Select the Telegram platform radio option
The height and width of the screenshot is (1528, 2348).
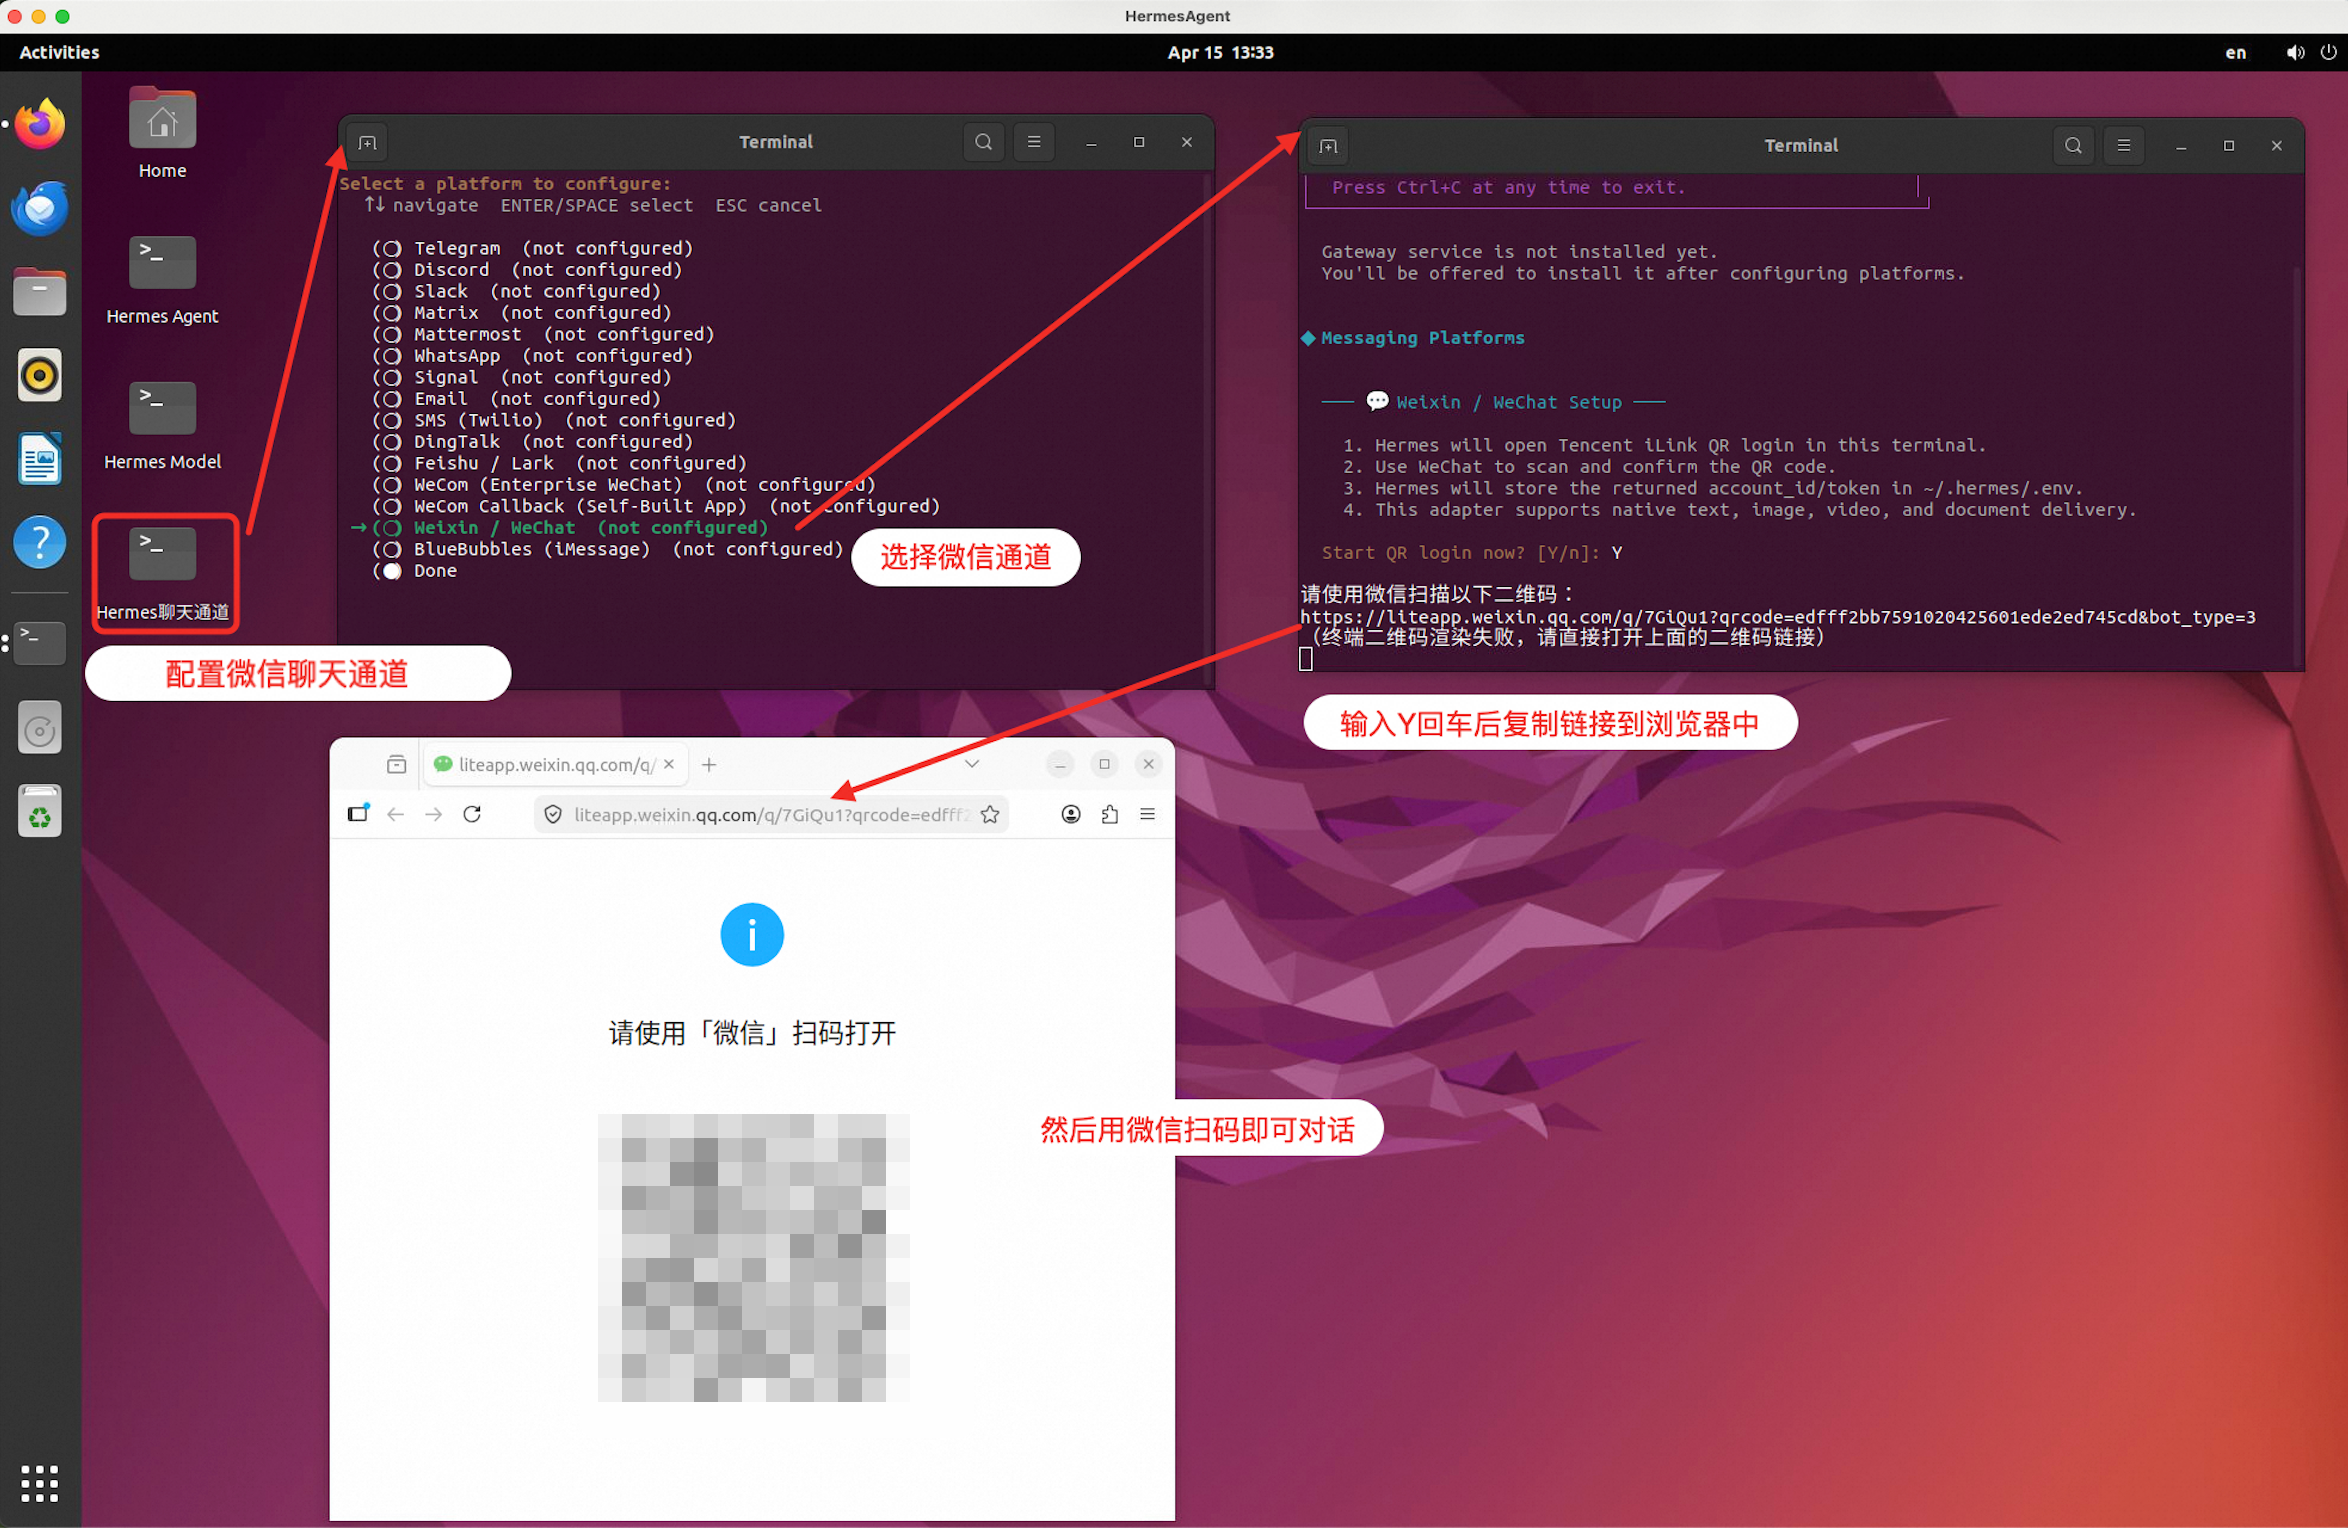391,248
